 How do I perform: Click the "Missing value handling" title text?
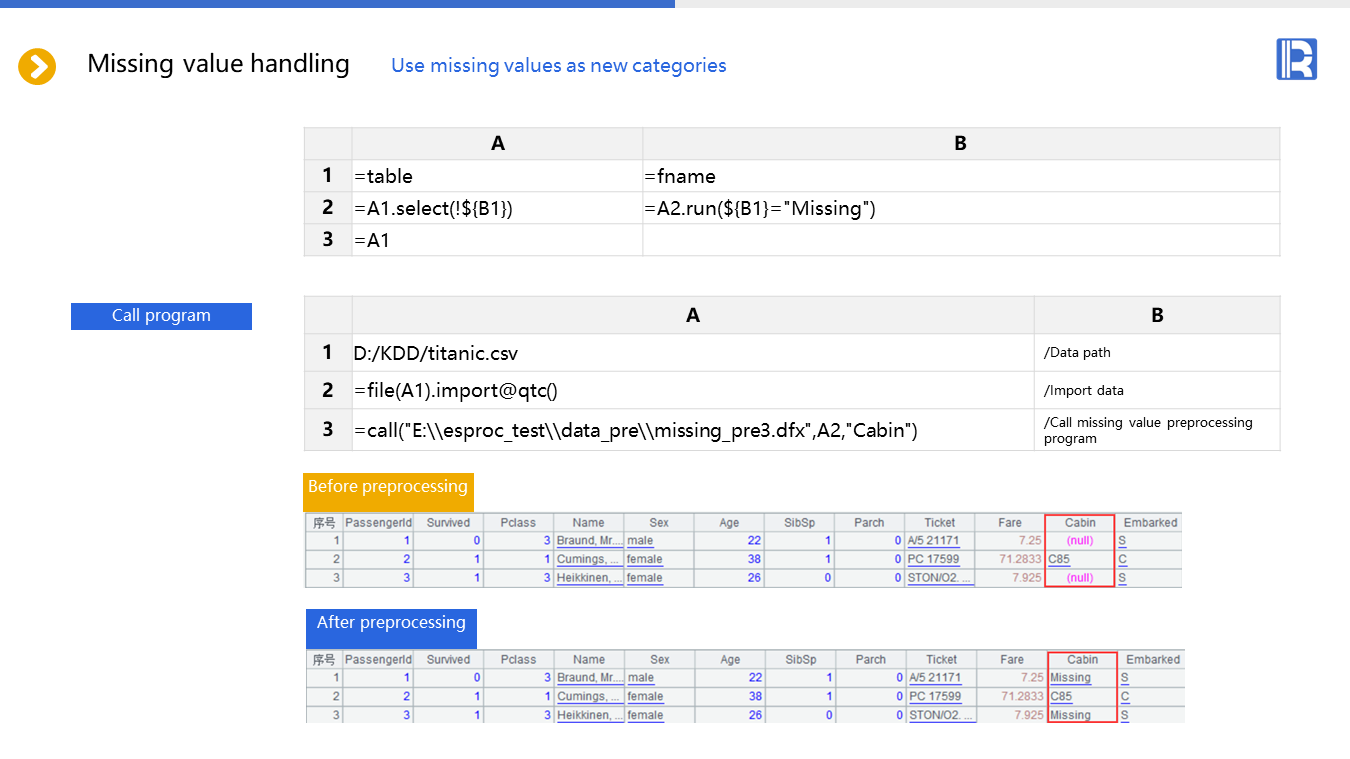coord(218,64)
